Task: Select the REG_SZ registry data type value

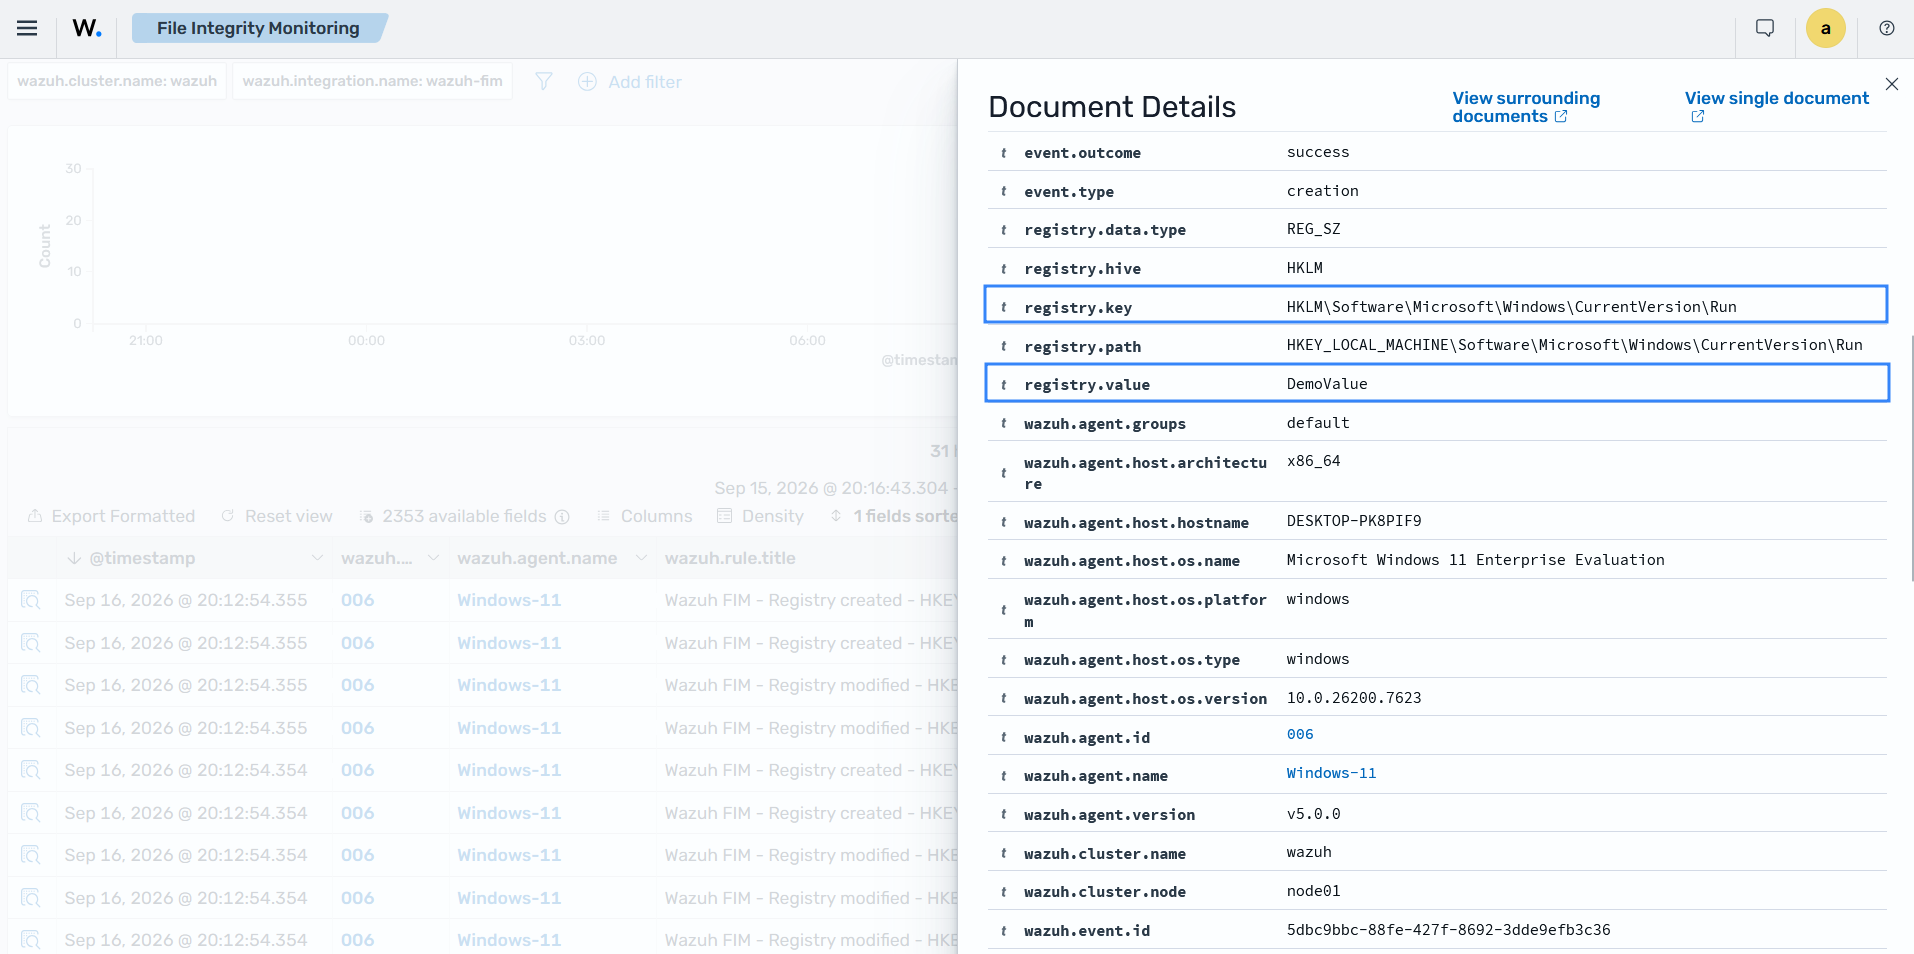Action: tap(1313, 229)
